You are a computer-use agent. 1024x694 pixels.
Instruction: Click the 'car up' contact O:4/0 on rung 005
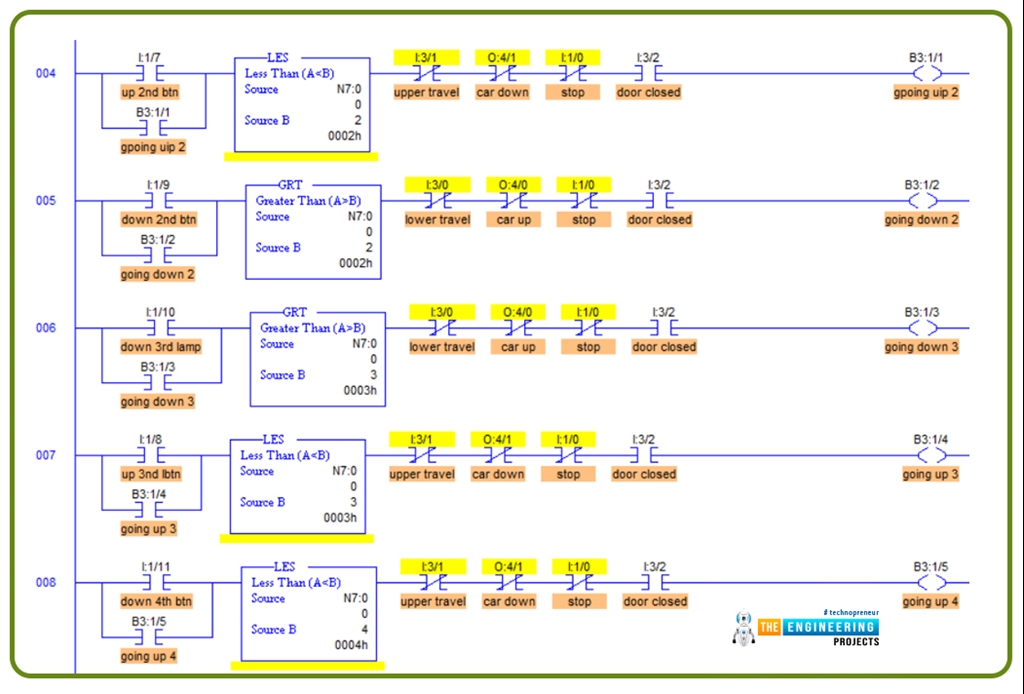click(513, 200)
